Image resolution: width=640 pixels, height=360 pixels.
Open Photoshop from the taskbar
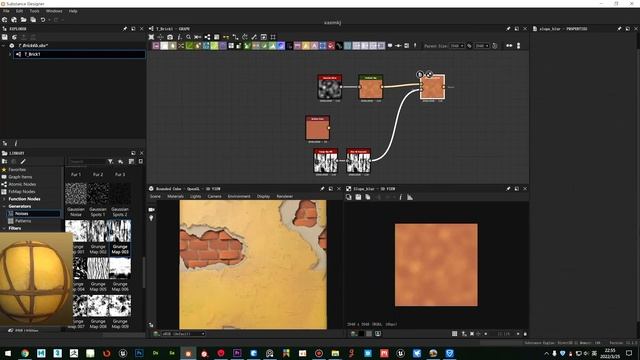(x=139, y=353)
